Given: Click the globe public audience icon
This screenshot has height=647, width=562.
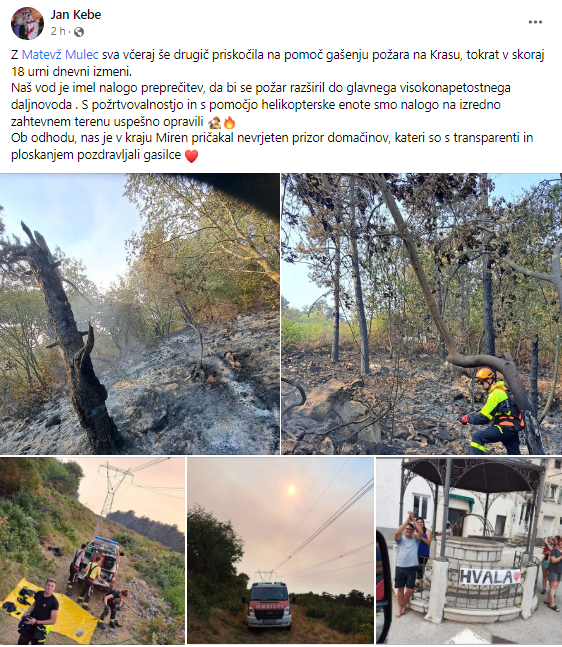Looking at the screenshot, I should [79, 32].
